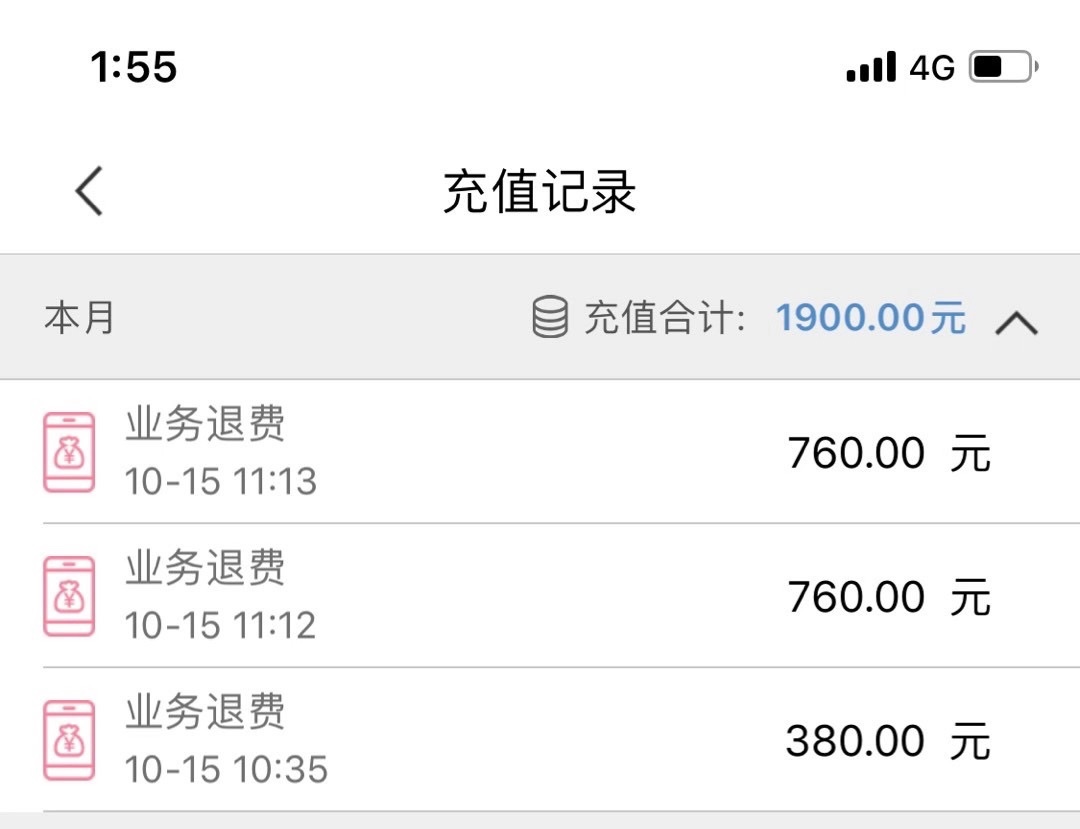The image size is (1080, 829).
Task: Tap the refund icon for 10-15 10:35
Action: pyautogui.click(x=69, y=740)
